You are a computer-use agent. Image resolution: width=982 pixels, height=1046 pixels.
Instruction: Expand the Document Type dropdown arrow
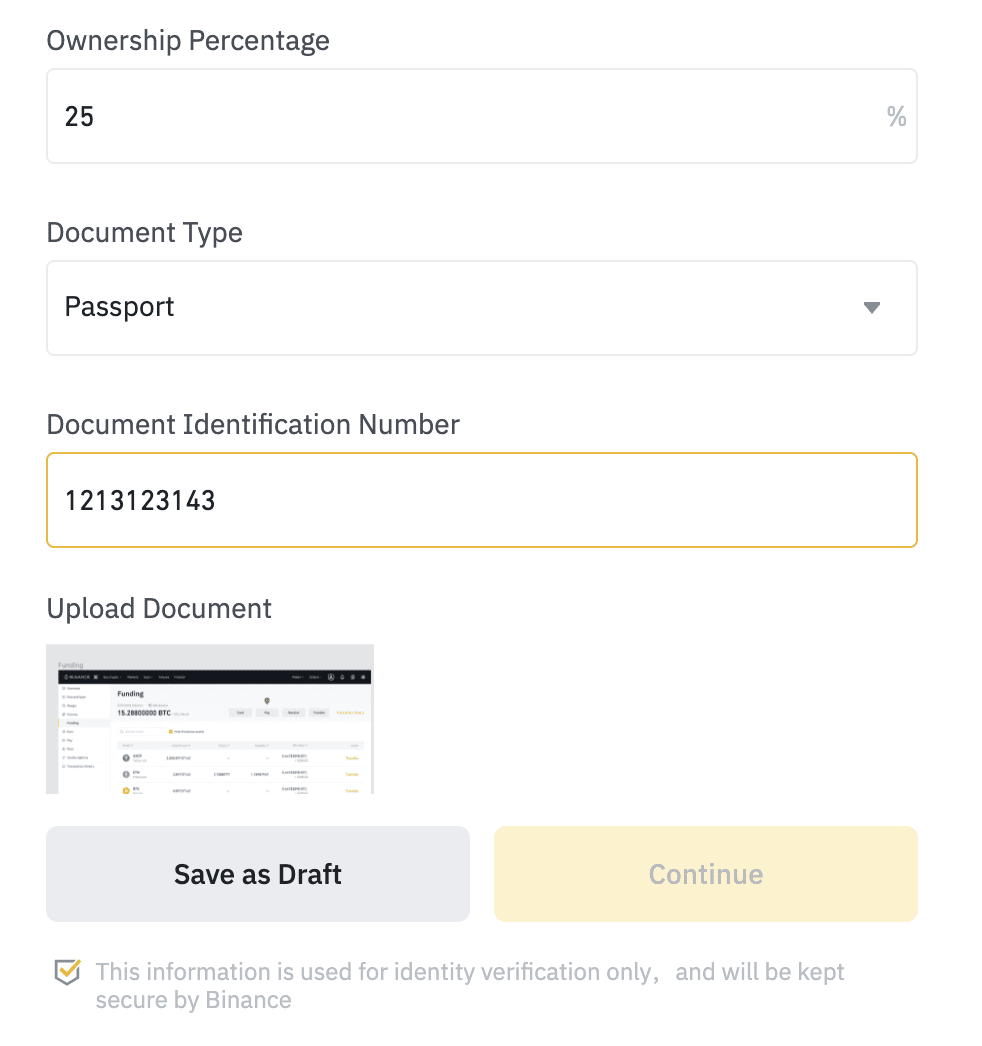point(871,308)
